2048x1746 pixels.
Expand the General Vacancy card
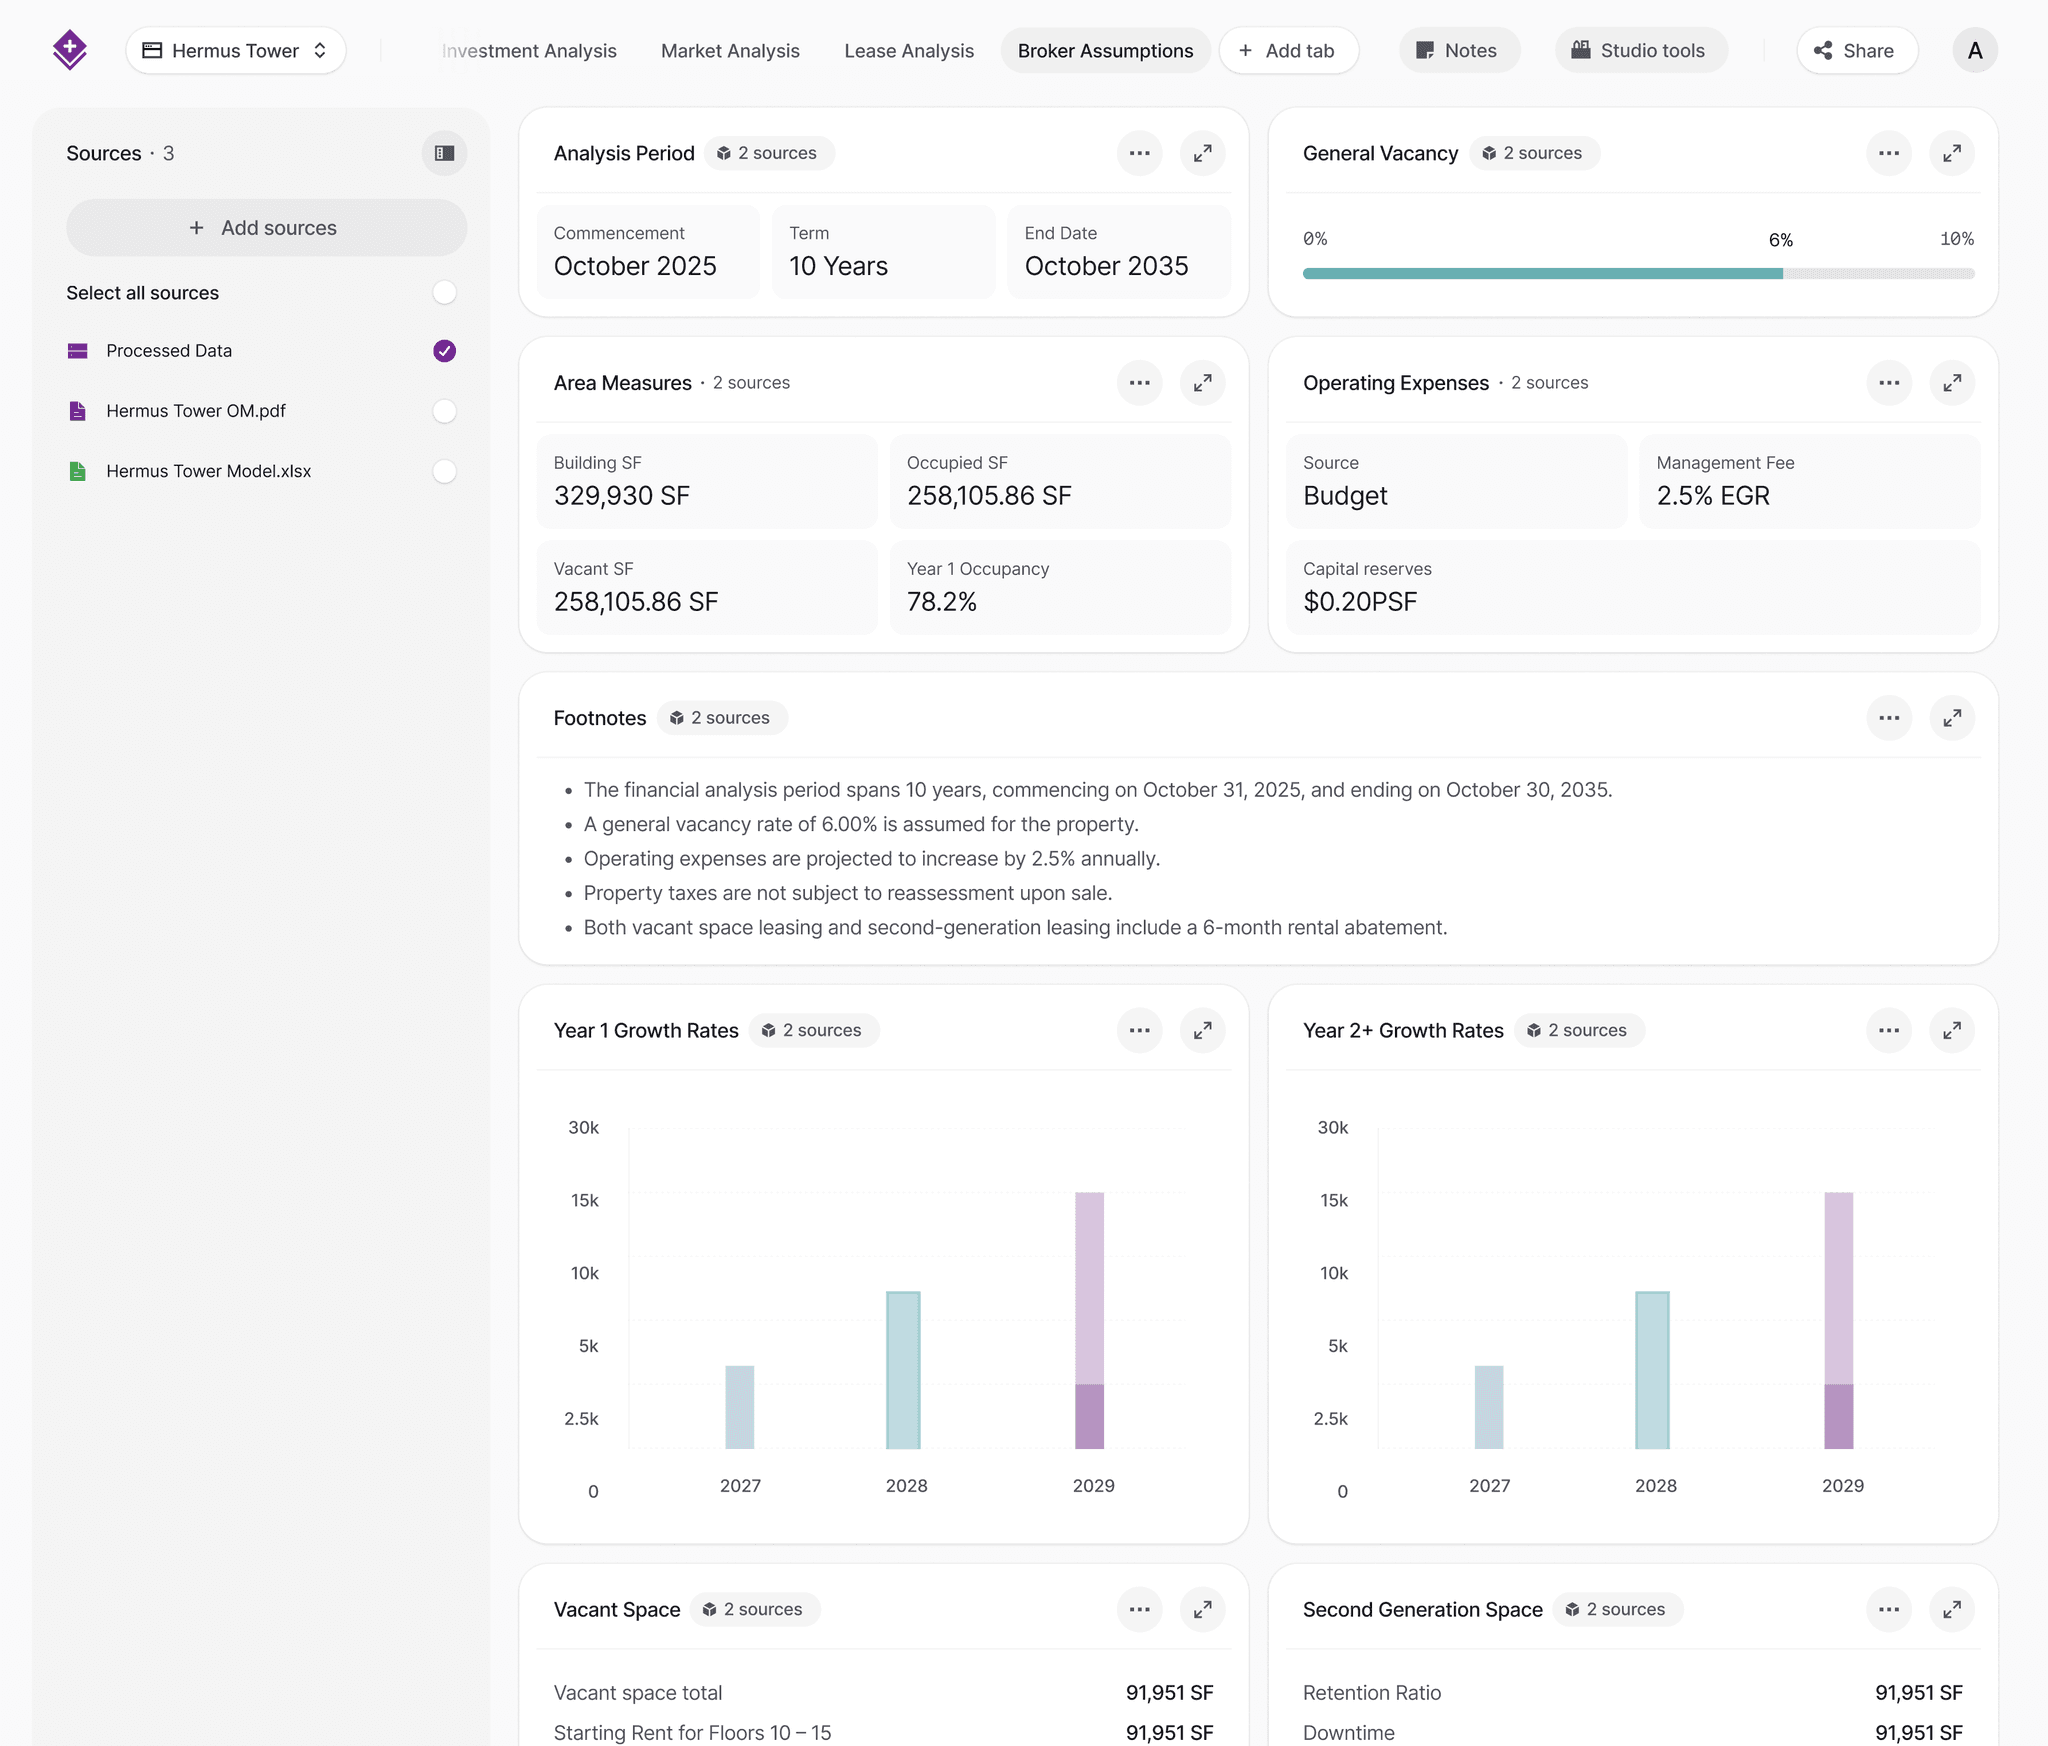[1952, 153]
